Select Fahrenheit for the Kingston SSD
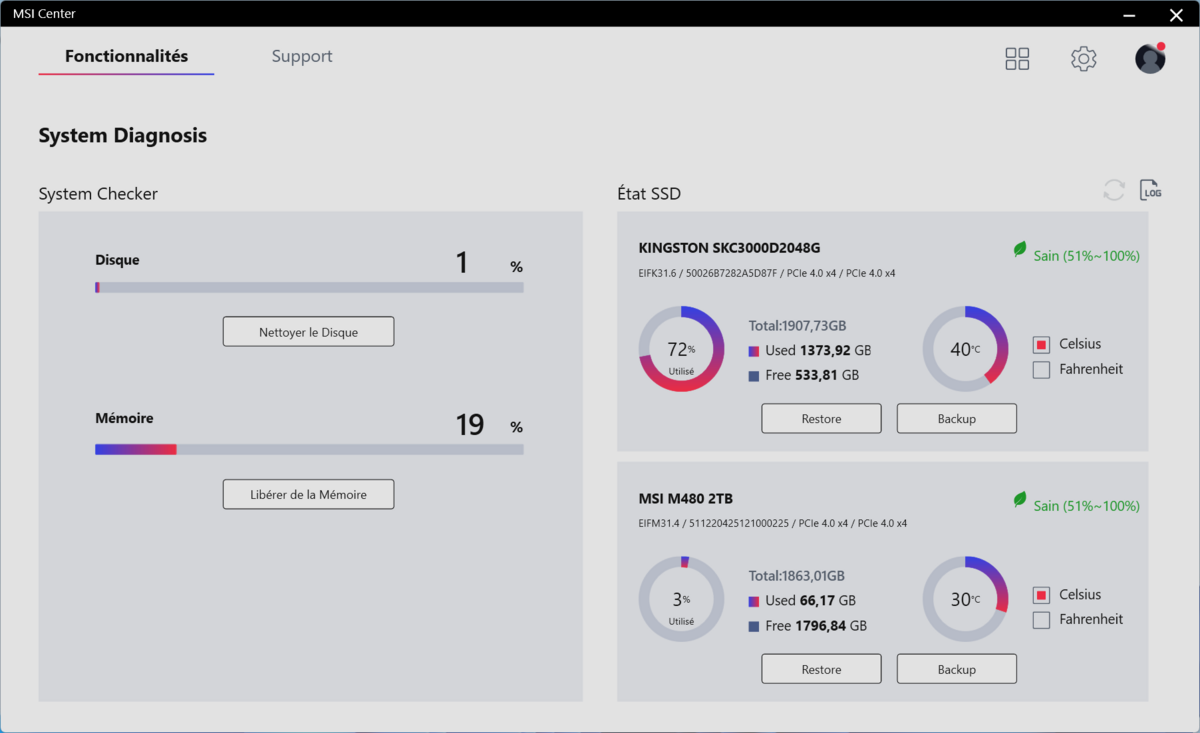Viewport: 1200px width, 733px height. tap(1041, 370)
